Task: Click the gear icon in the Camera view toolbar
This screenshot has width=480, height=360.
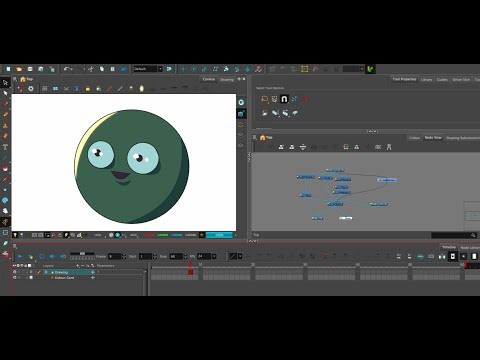Action: [31, 88]
